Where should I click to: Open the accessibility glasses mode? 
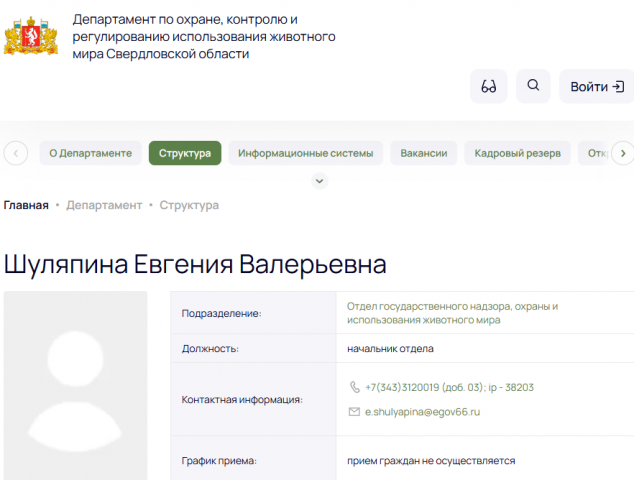[488, 86]
